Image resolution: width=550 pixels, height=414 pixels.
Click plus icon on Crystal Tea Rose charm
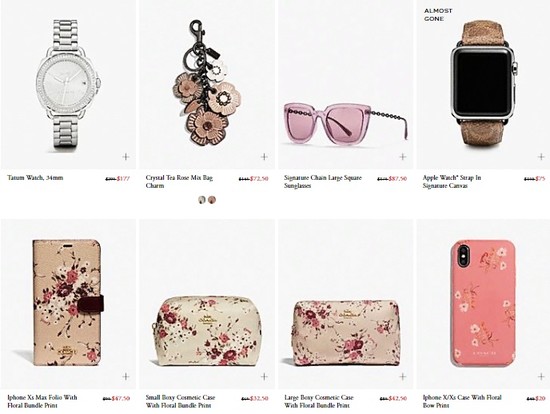[x=264, y=156]
